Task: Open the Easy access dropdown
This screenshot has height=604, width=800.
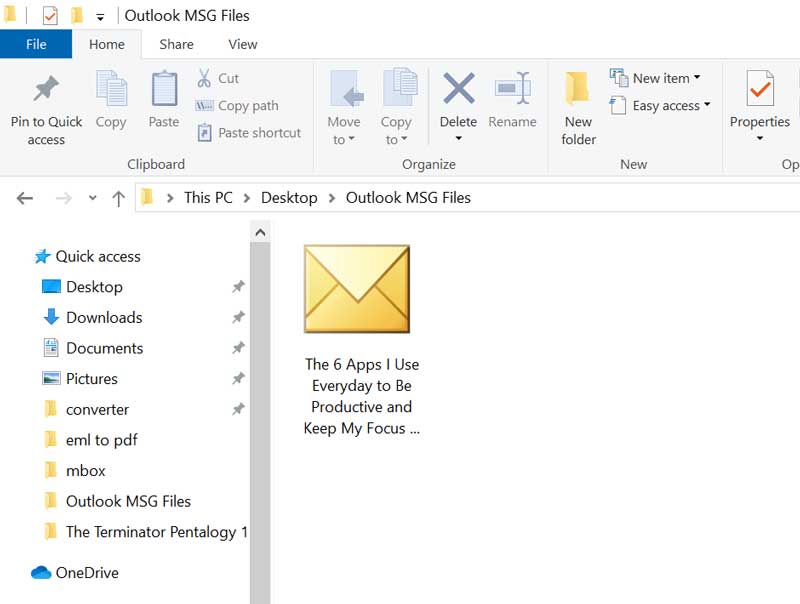Action: click(660, 106)
